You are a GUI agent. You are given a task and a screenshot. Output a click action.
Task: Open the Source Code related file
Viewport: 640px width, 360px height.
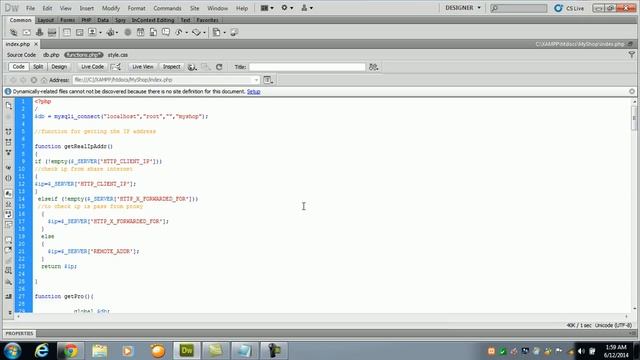[21, 55]
